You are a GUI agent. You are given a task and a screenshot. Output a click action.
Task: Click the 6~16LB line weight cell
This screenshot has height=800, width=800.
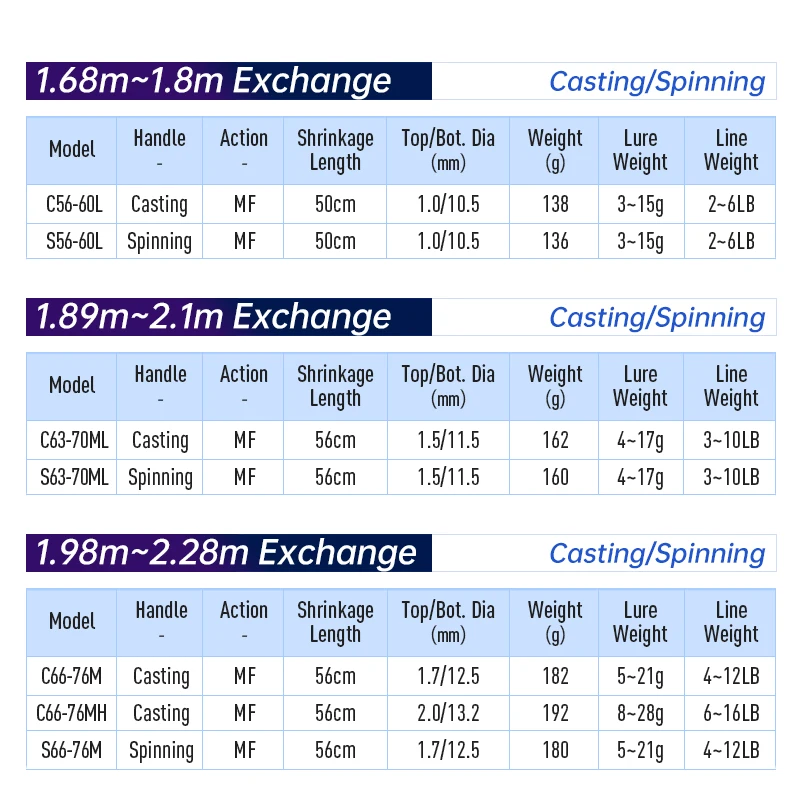tap(731, 713)
